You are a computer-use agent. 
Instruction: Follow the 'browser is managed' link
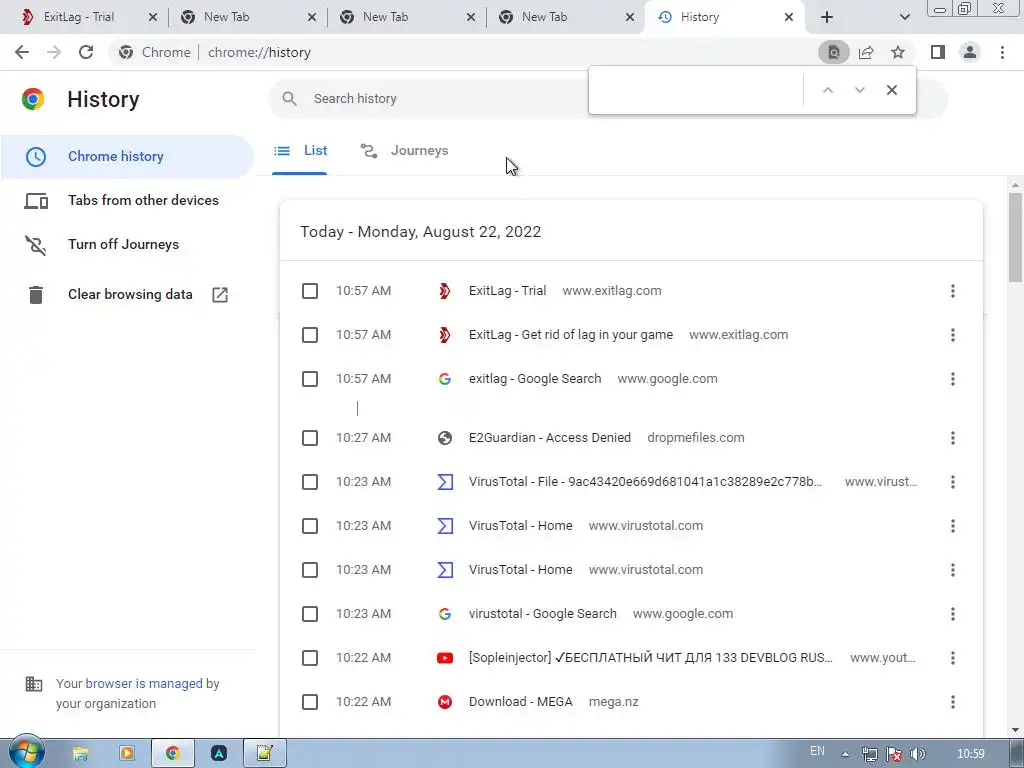(x=144, y=684)
